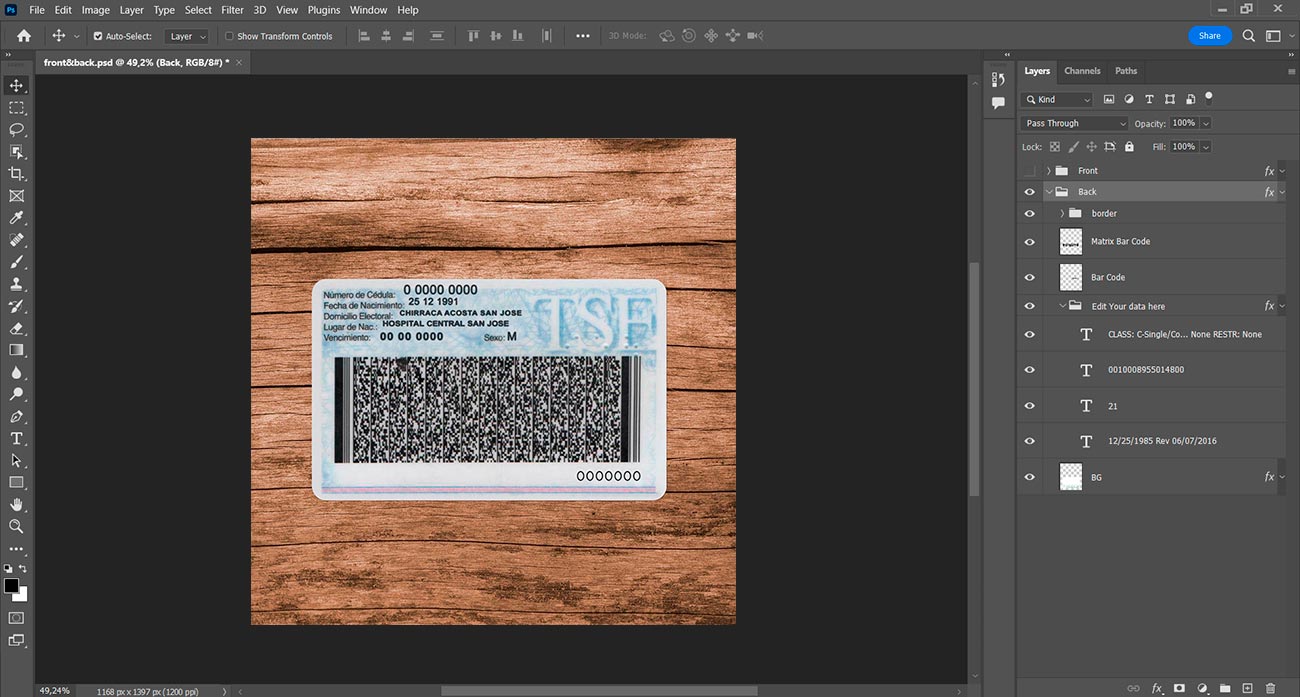
Task: Select the Horizontal Type tool
Action: (x=16, y=438)
